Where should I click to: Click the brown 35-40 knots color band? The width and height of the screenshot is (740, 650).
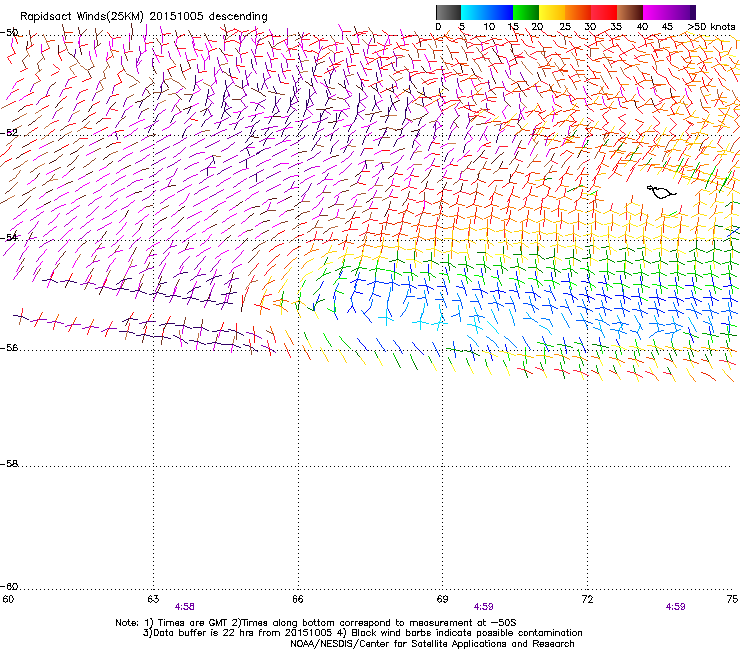point(630,12)
